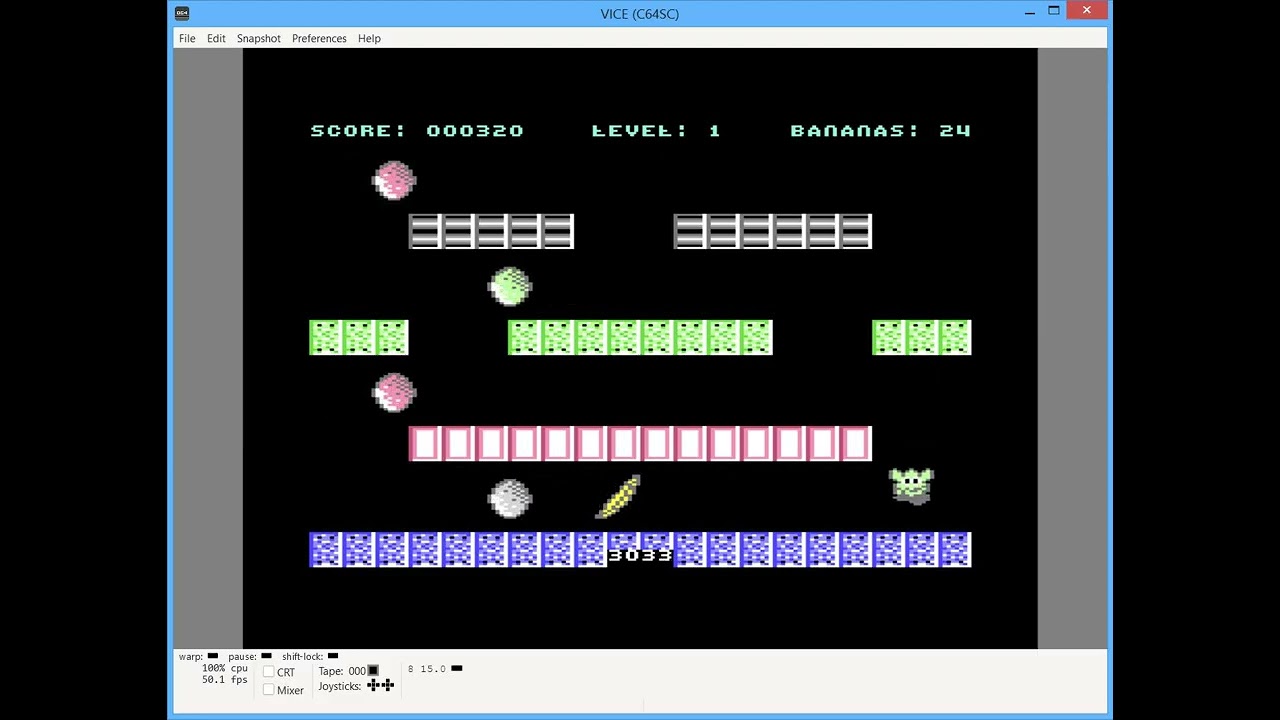
Task: Click the left green block platform
Action: [x=359, y=337]
